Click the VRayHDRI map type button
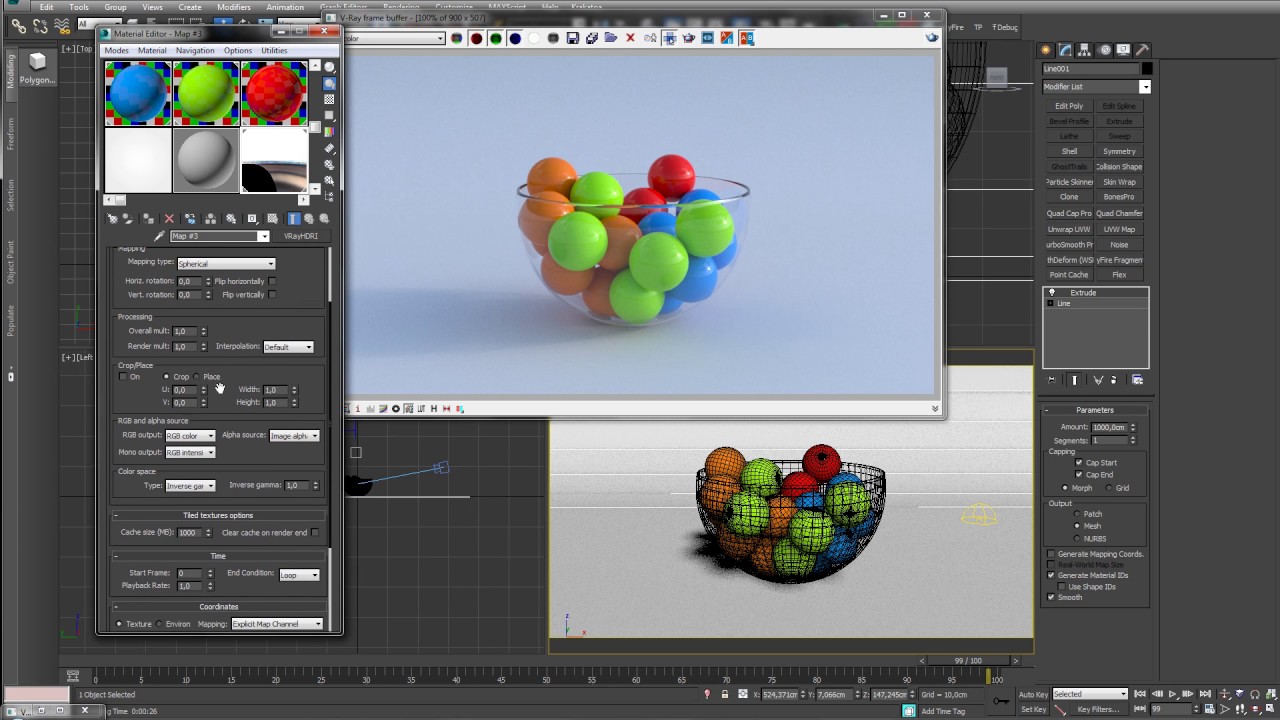Image resolution: width=1280 pixels, height=720 pixels. coord(300,237)
